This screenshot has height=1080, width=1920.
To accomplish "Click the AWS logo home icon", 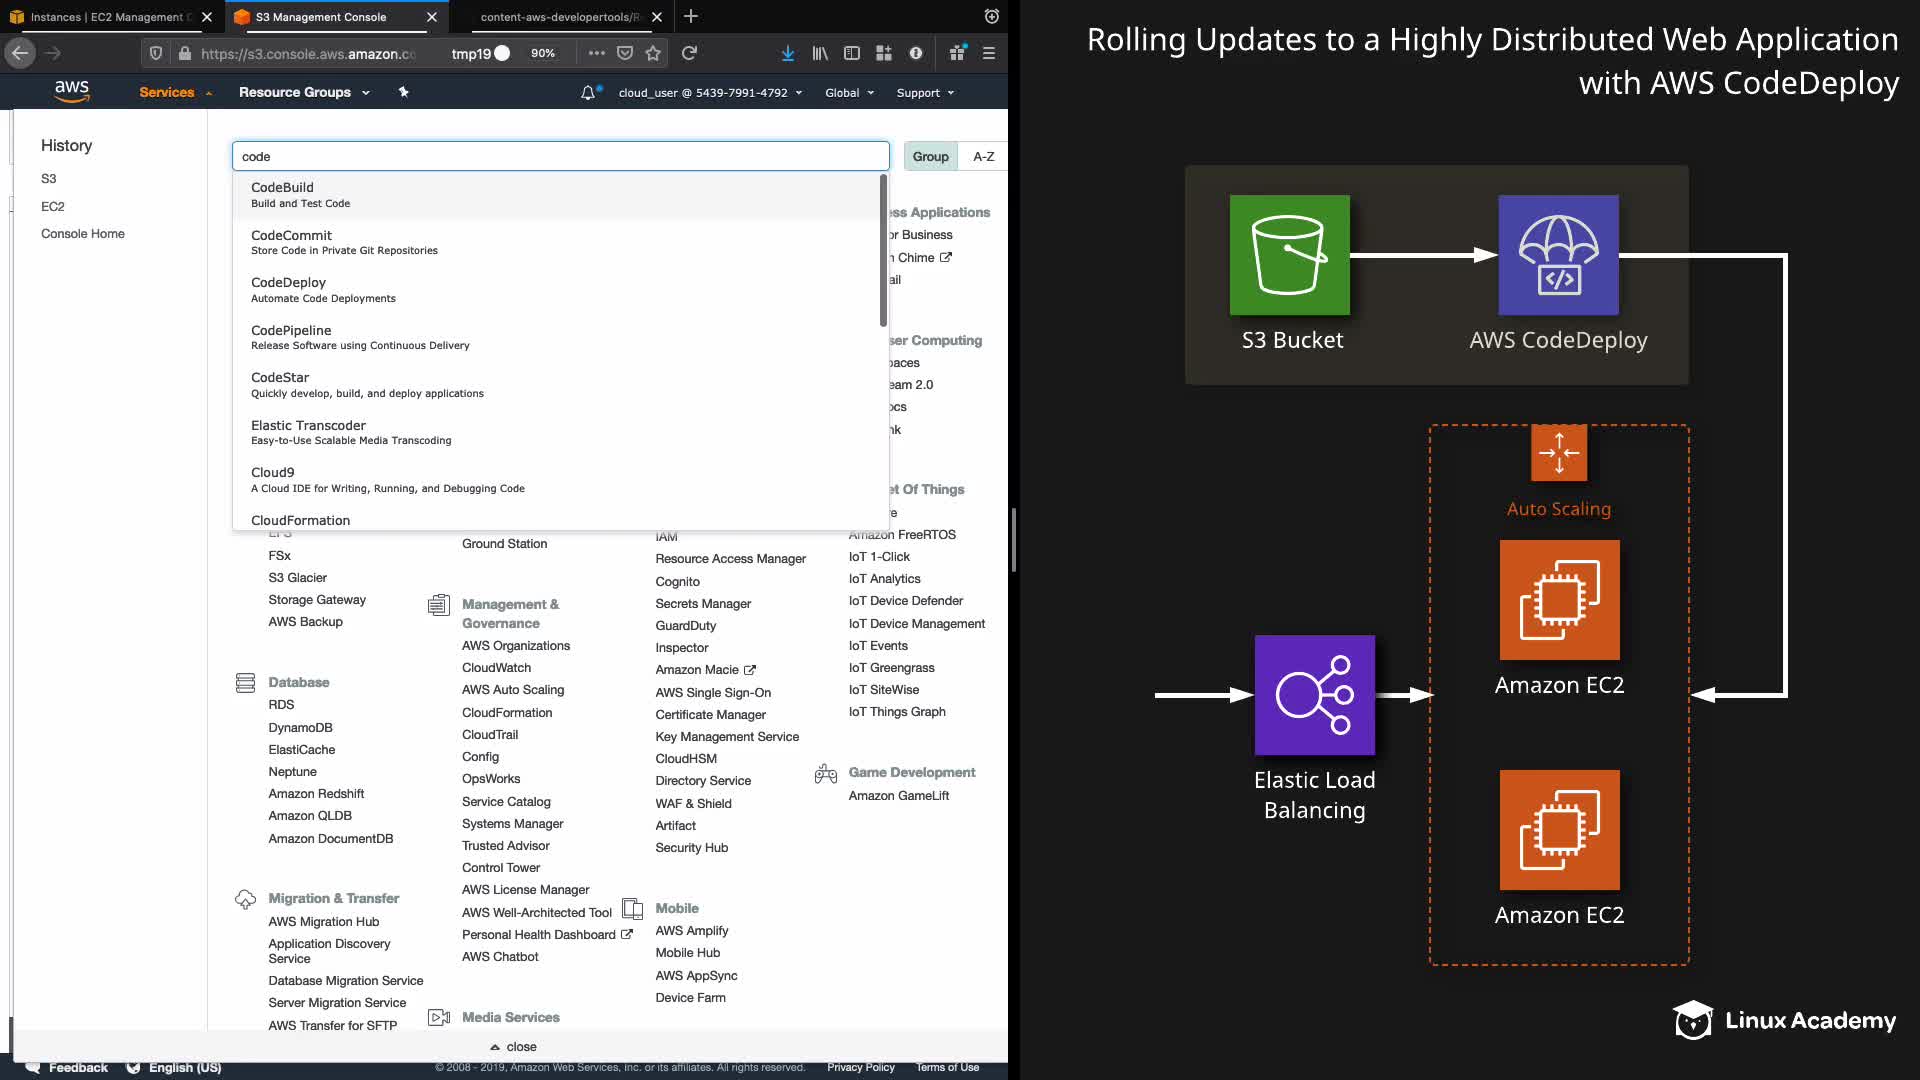I will 71,91.
